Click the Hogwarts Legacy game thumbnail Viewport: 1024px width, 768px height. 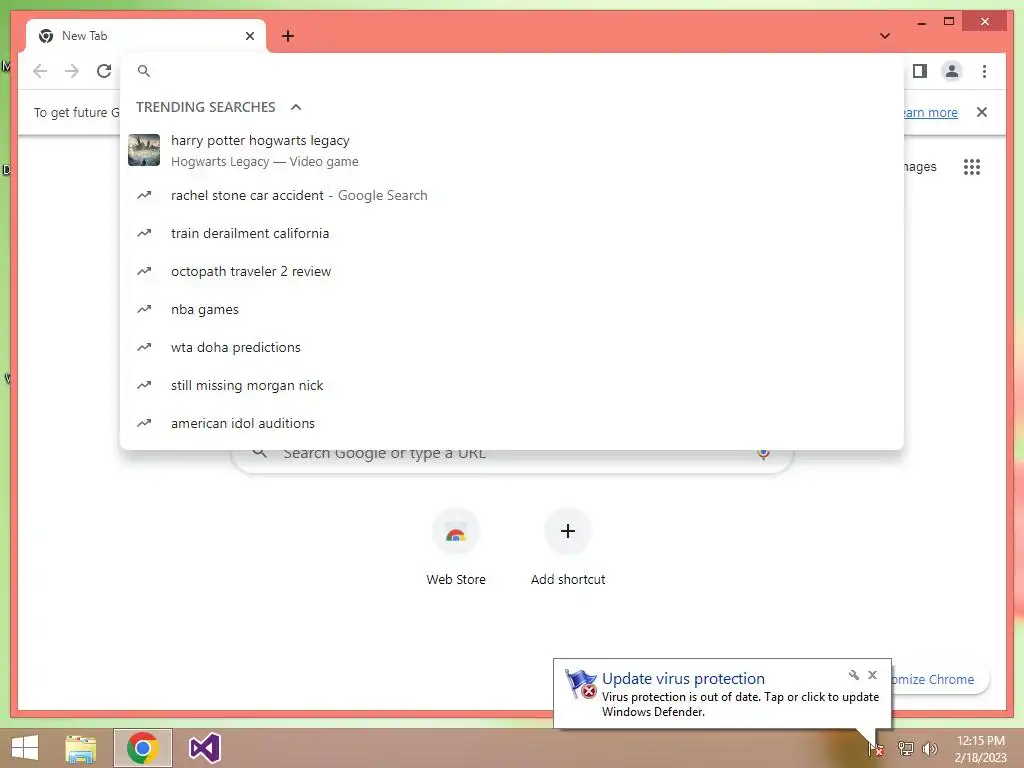[144, 150]
